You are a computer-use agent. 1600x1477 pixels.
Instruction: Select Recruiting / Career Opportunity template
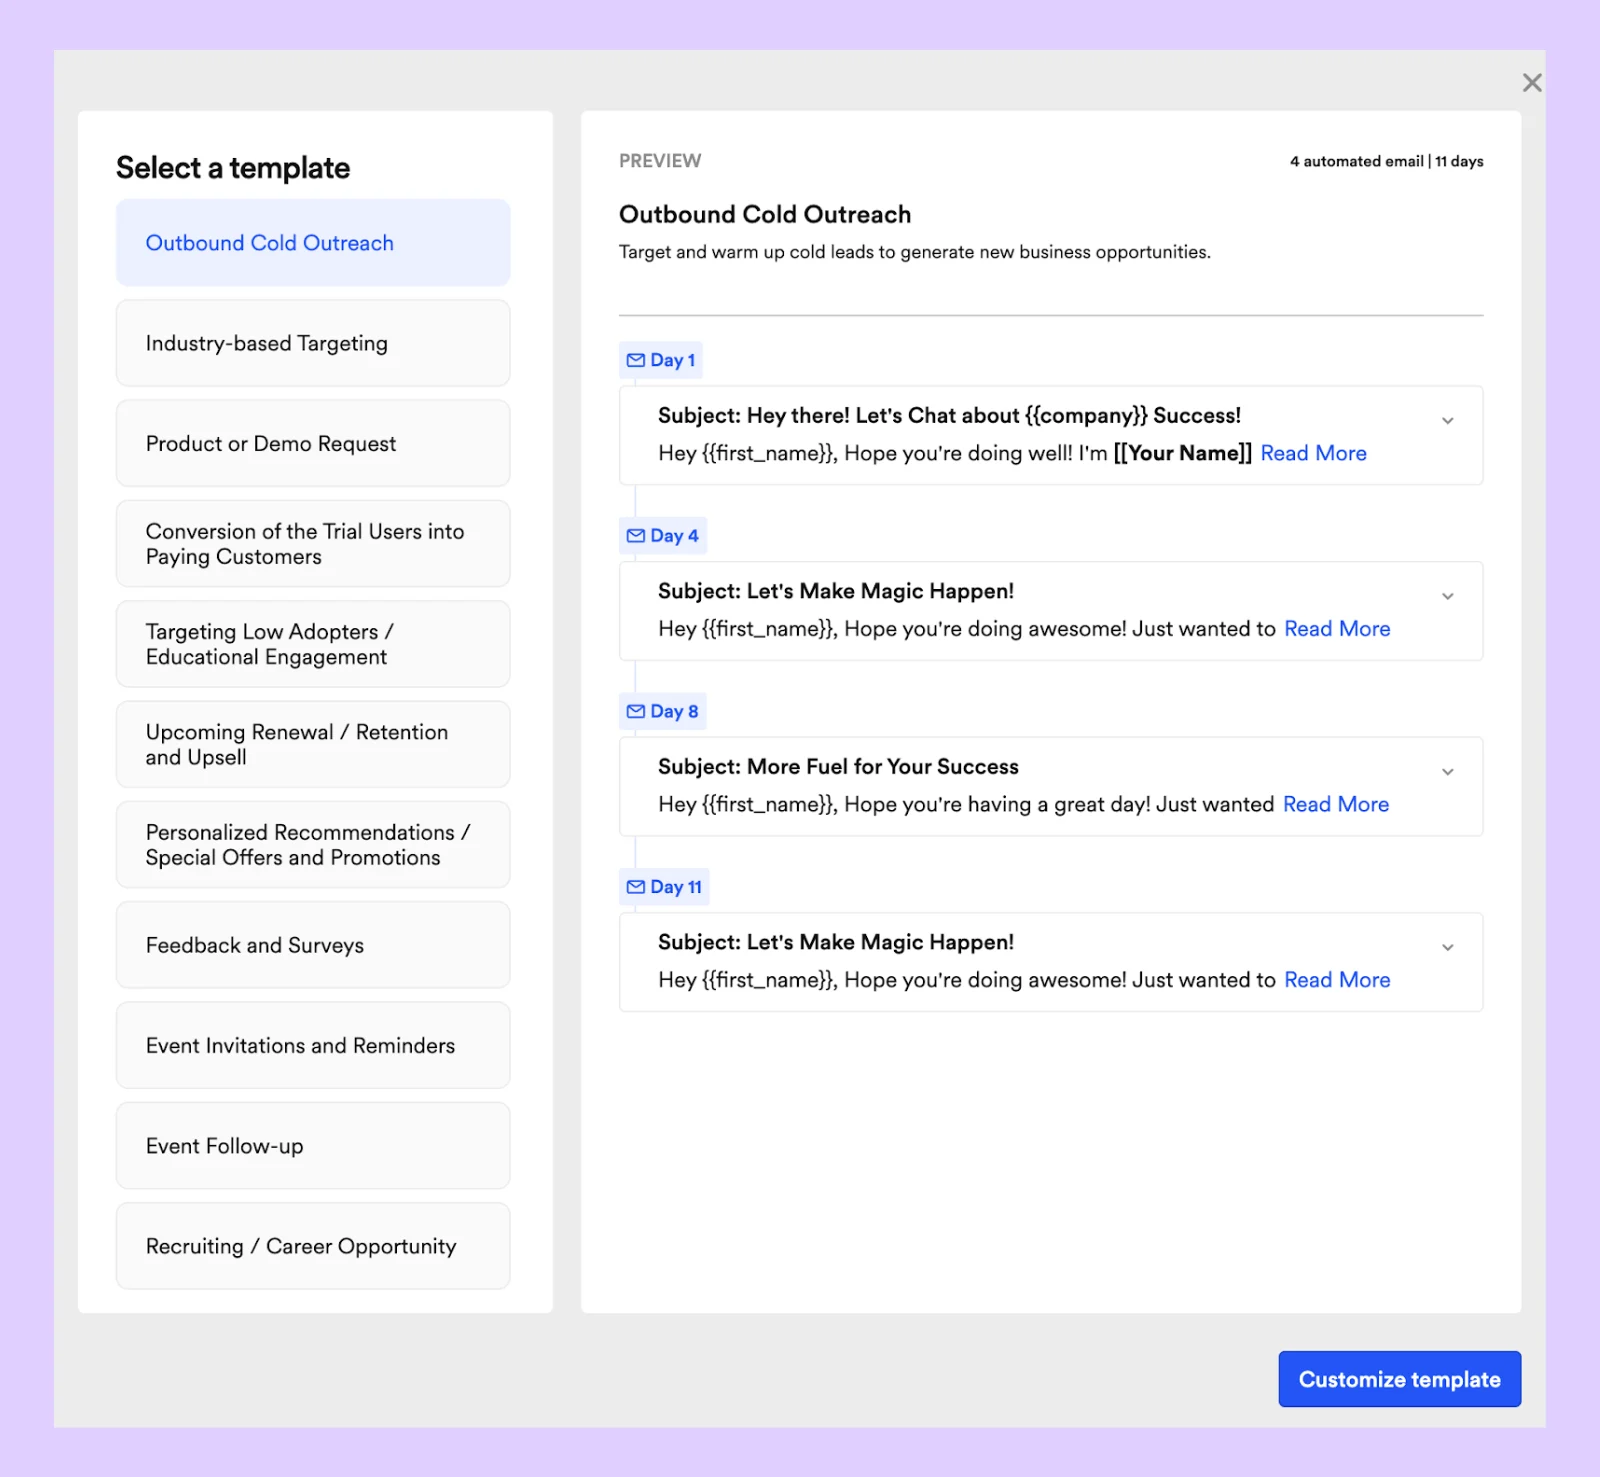point(313,1246)
